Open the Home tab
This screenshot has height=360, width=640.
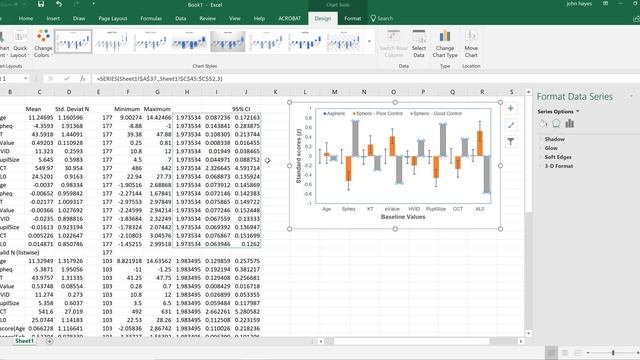pos(26,18)
